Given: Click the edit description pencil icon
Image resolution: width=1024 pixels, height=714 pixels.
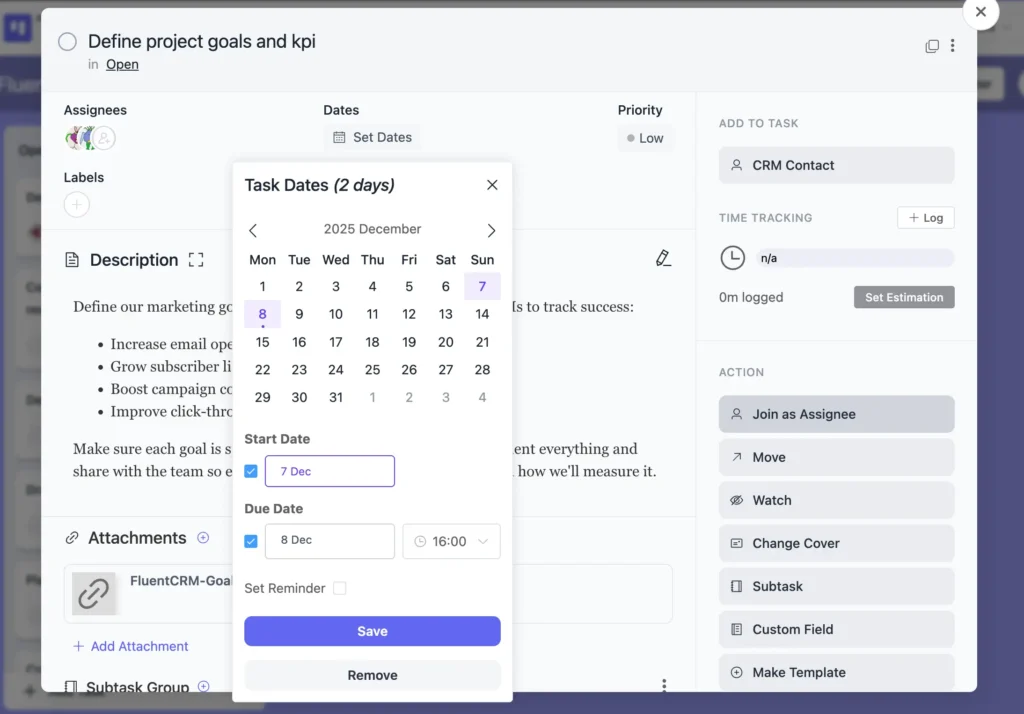Looking at the screenshot, I should 663,258.
